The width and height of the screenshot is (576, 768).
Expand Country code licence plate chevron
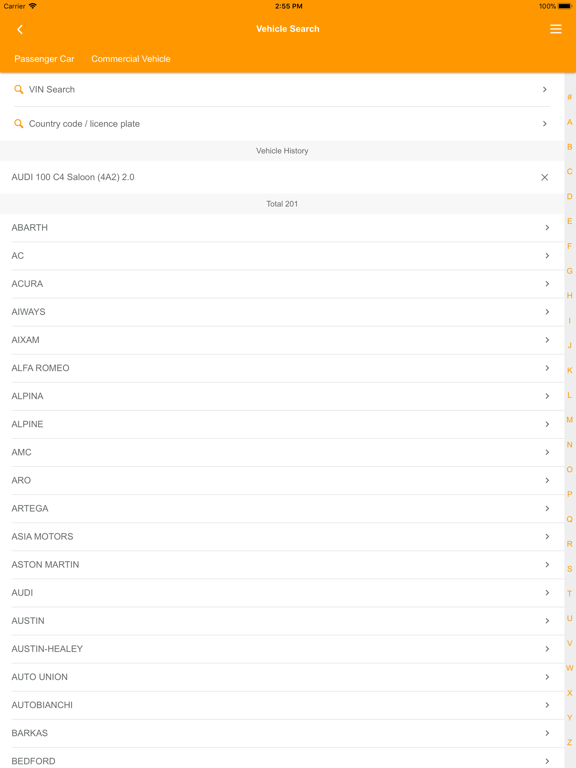545,123
